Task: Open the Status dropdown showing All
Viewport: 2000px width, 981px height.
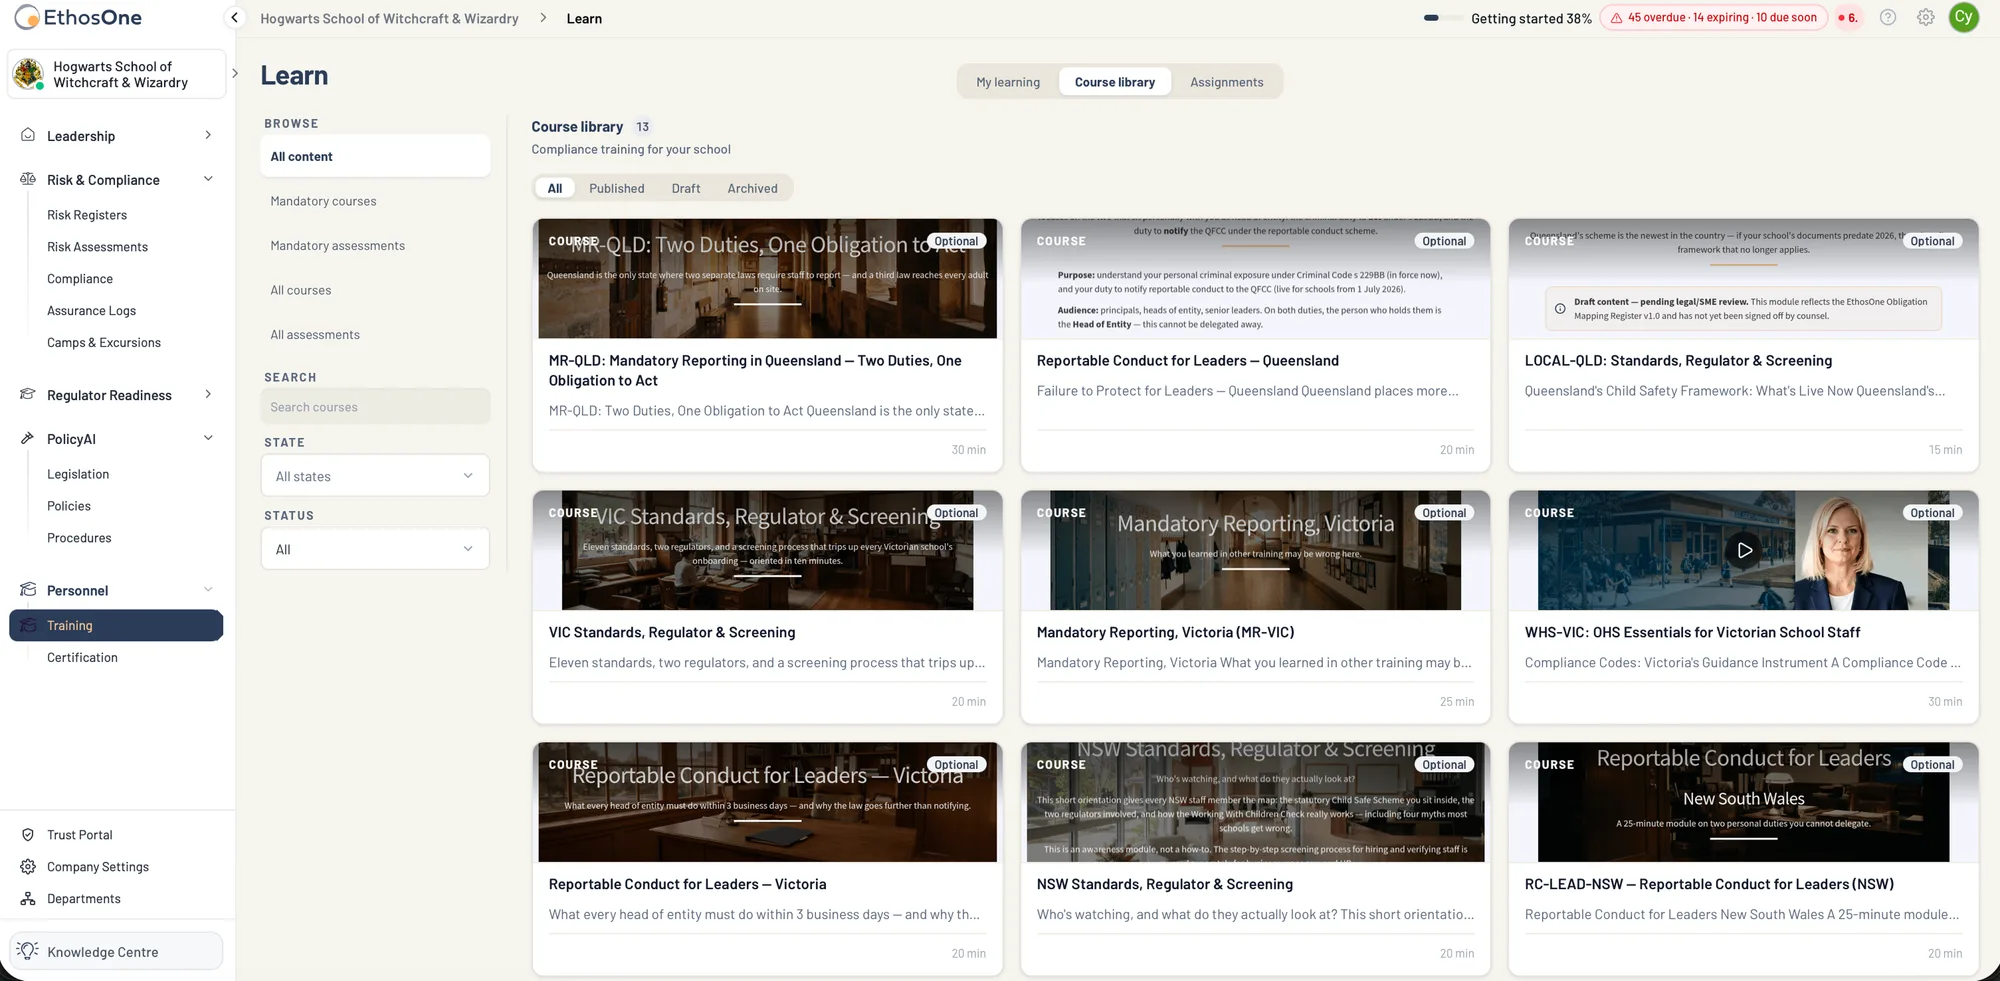Action: (x=375, y=549)
